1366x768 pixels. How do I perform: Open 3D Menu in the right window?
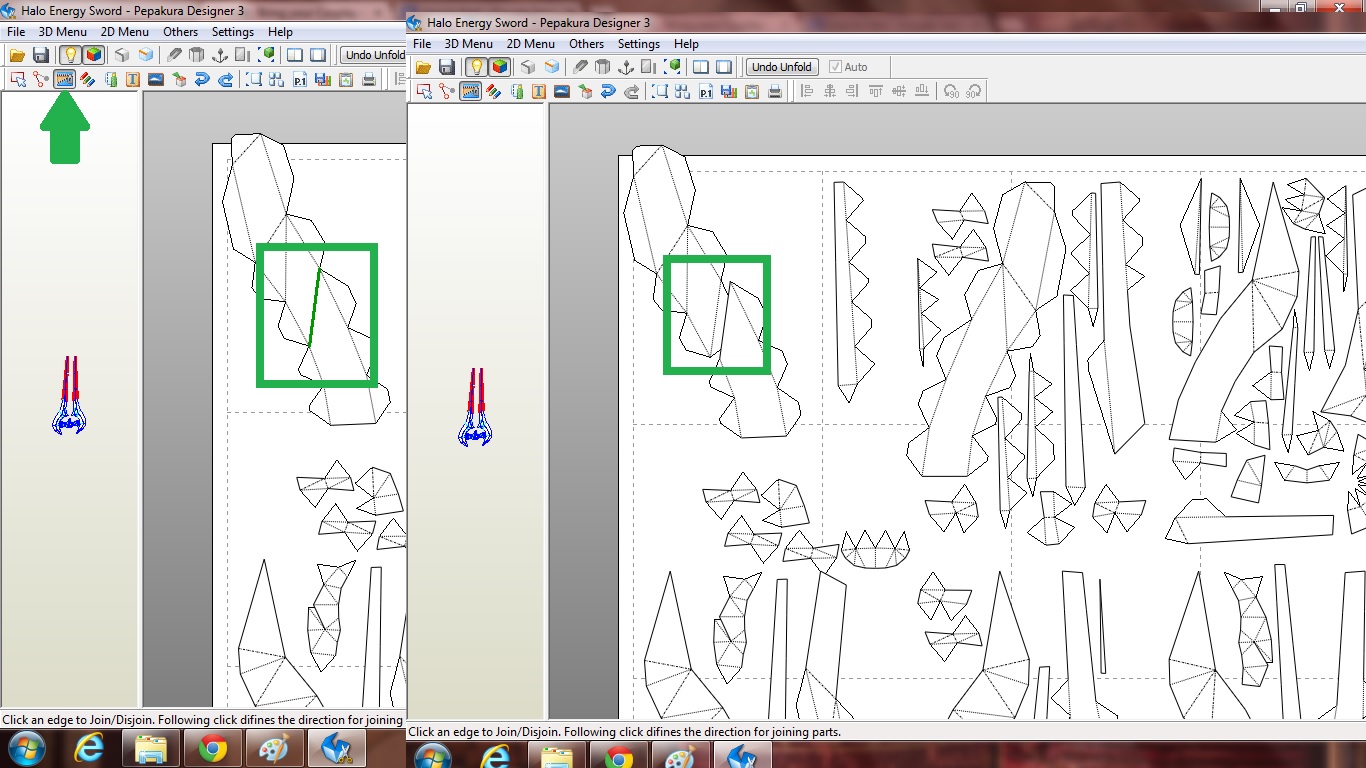[469, 44]
